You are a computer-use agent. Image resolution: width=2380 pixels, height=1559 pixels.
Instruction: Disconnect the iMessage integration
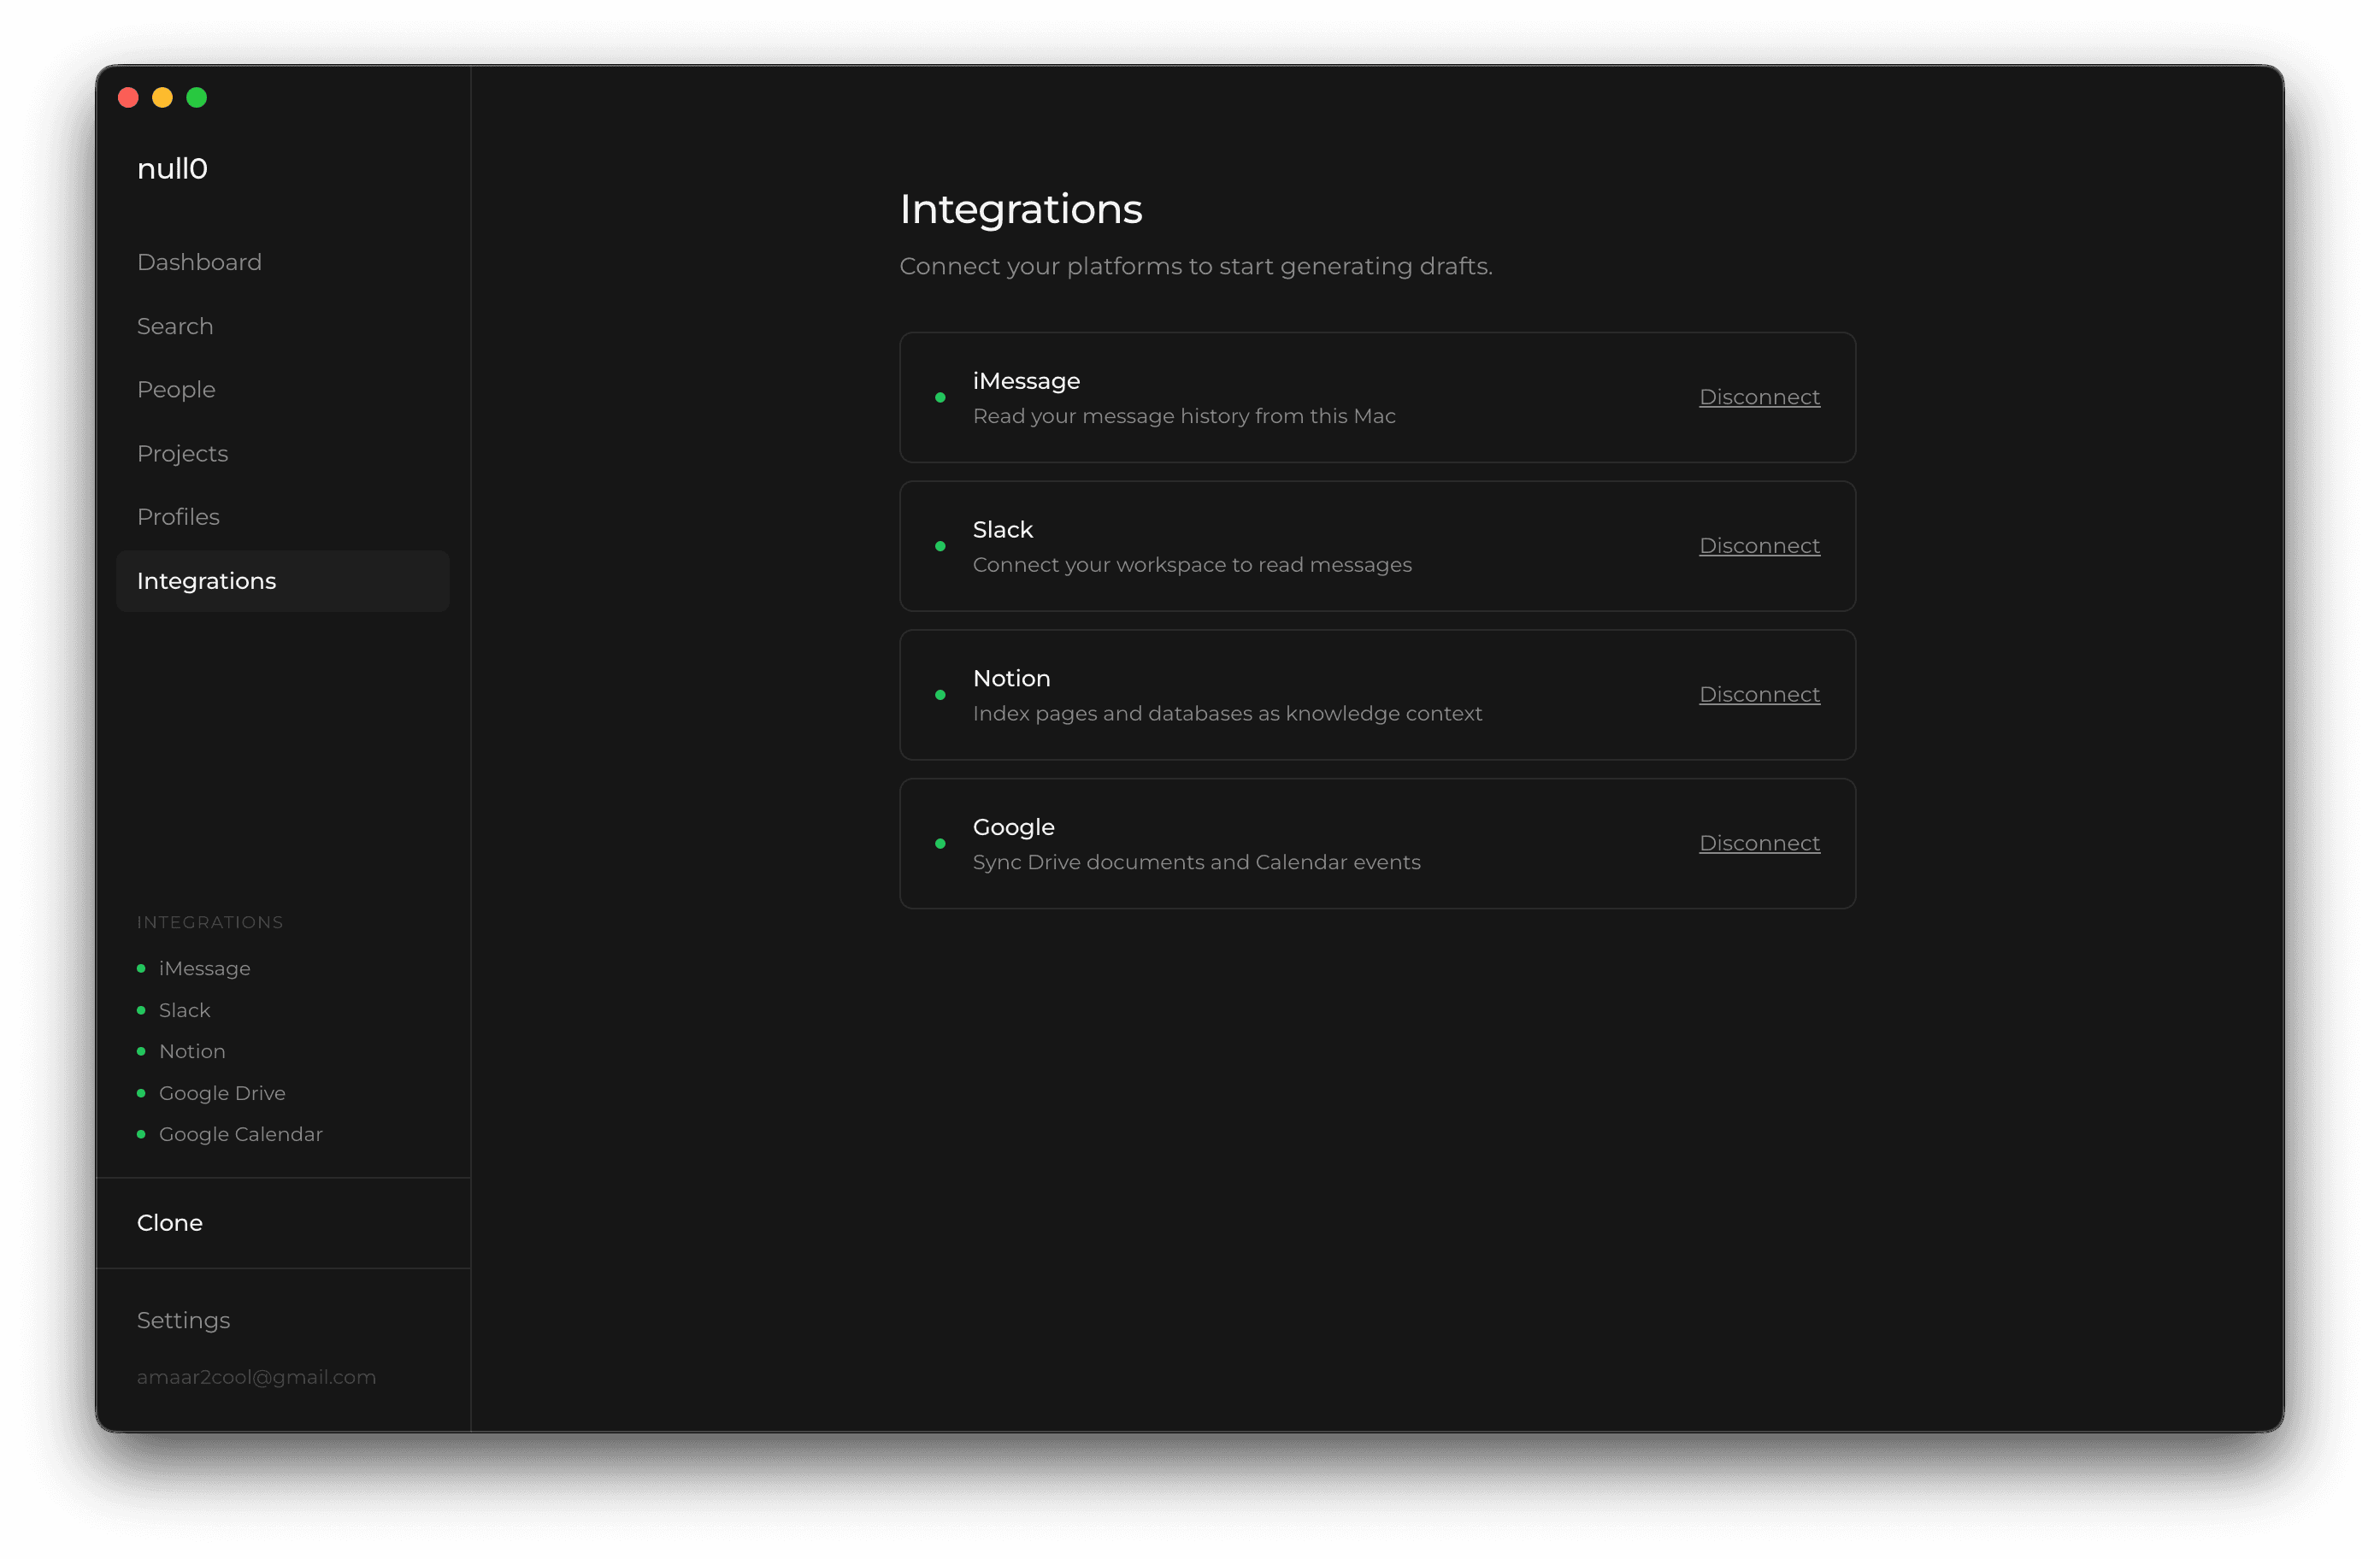point(1759,397)
